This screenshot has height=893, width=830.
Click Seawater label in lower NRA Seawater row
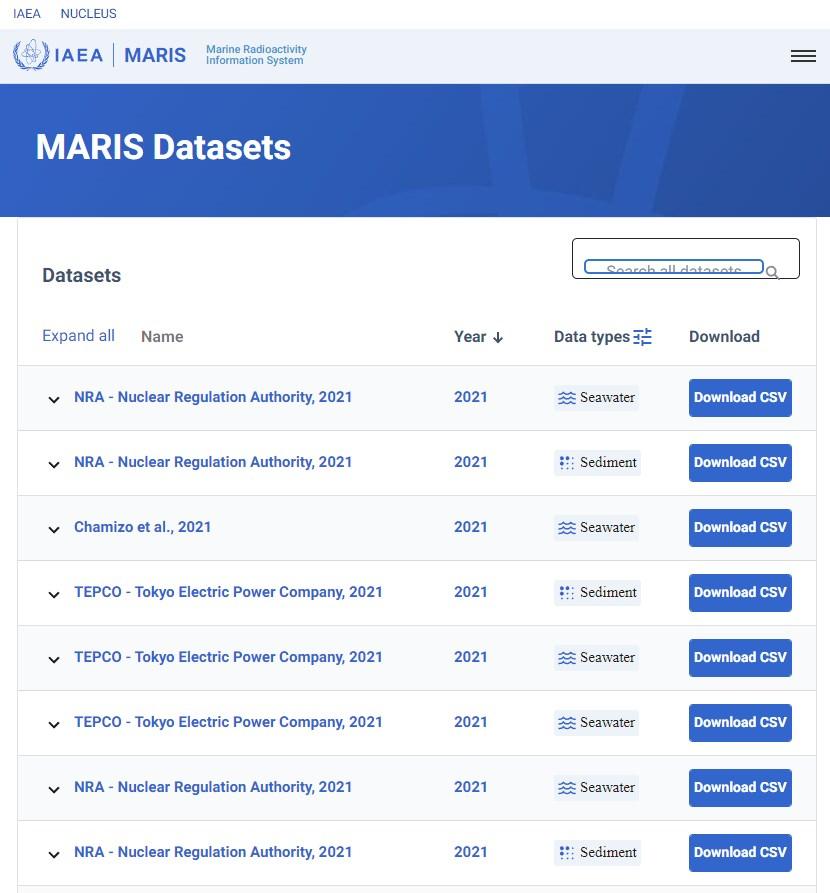[607, 787]
